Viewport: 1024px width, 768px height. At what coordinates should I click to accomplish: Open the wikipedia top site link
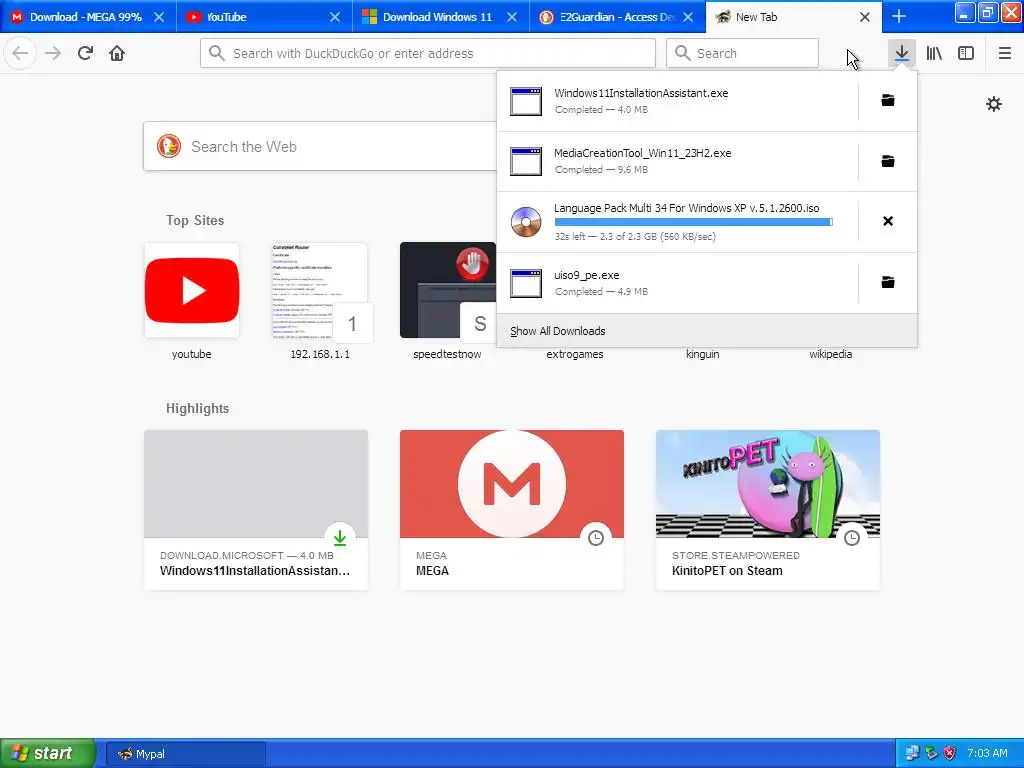(x=831, y=355)
